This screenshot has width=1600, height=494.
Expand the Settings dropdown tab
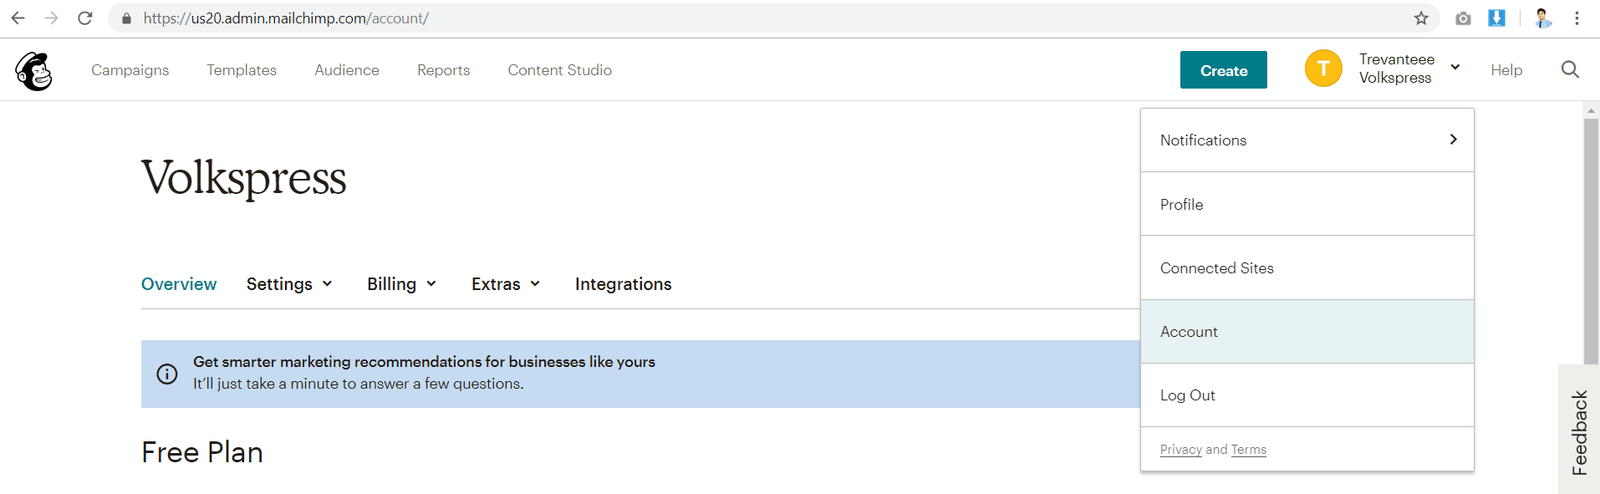pos(289,284)
